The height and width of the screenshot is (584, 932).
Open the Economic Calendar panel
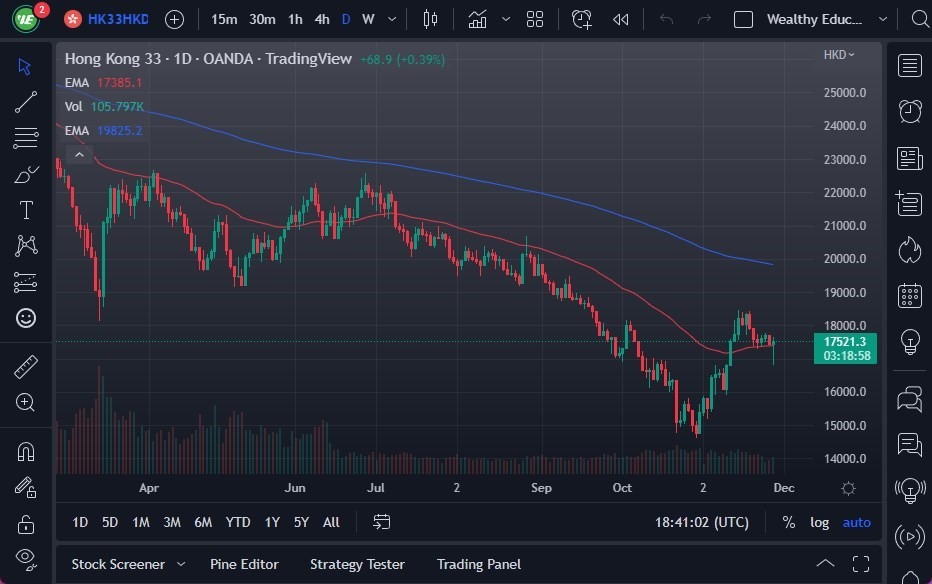[x=909, y=295]
